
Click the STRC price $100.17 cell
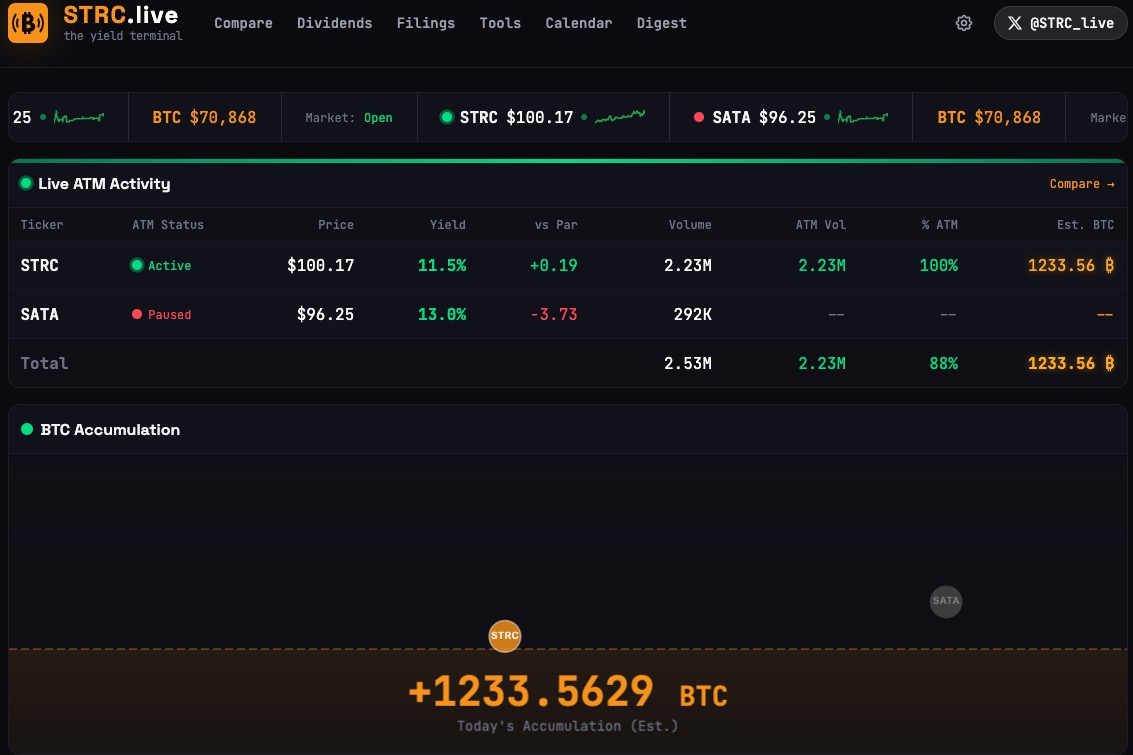click(321, 265)
